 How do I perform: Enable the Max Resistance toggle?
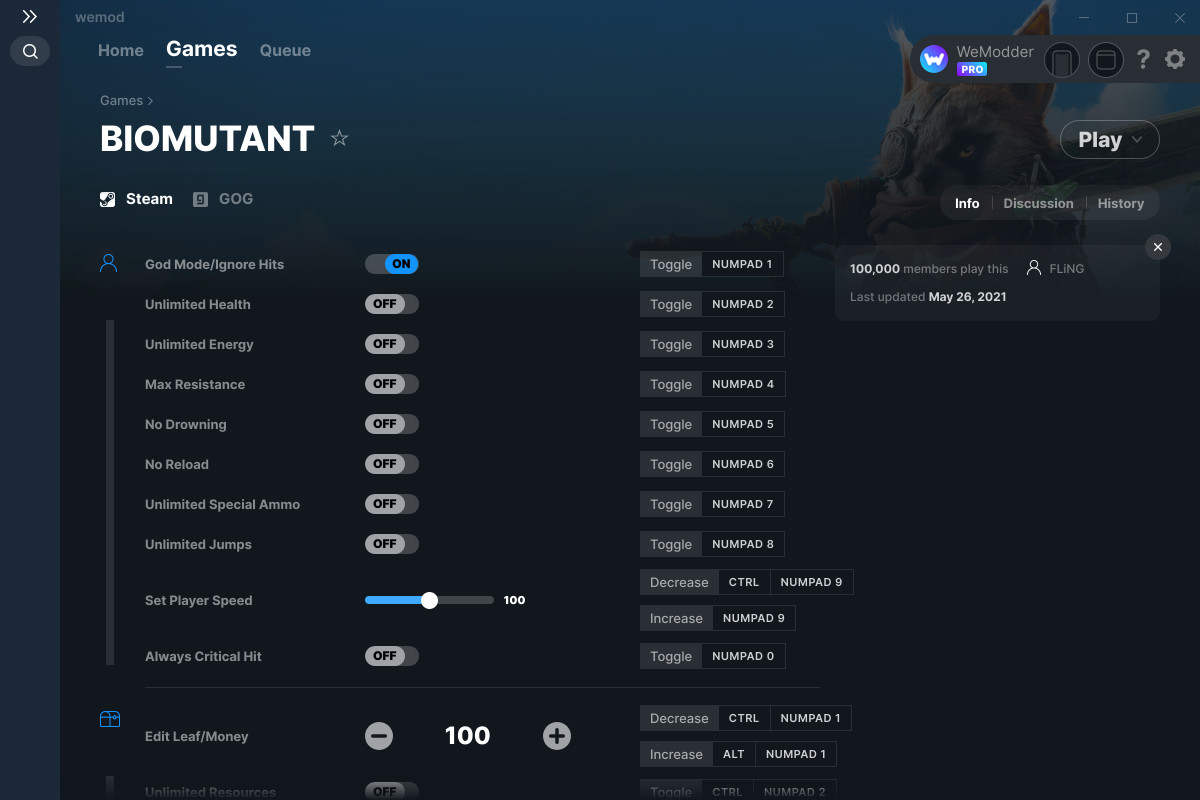pos(392,384)
